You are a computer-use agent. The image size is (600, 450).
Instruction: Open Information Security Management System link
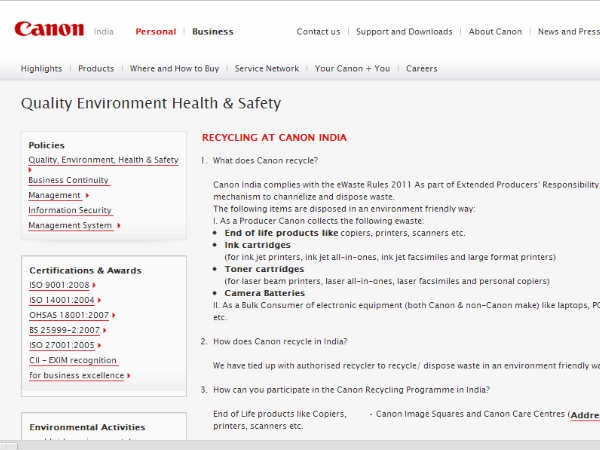point(70,218)
